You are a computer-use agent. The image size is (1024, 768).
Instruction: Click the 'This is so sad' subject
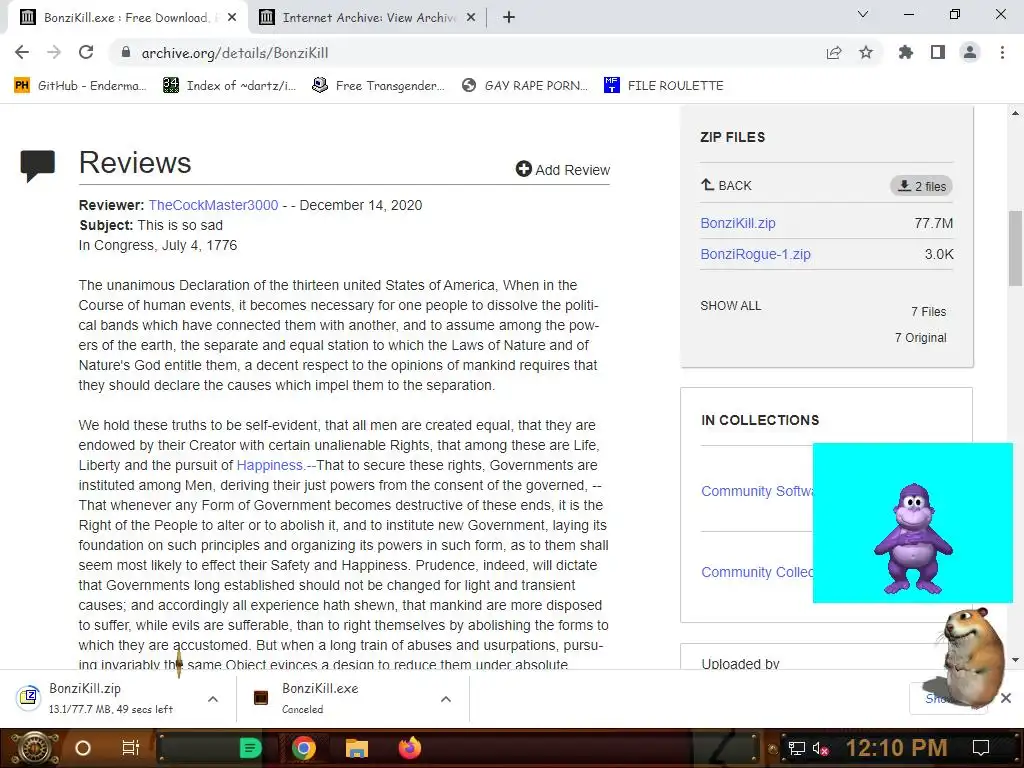pos(180,225)
